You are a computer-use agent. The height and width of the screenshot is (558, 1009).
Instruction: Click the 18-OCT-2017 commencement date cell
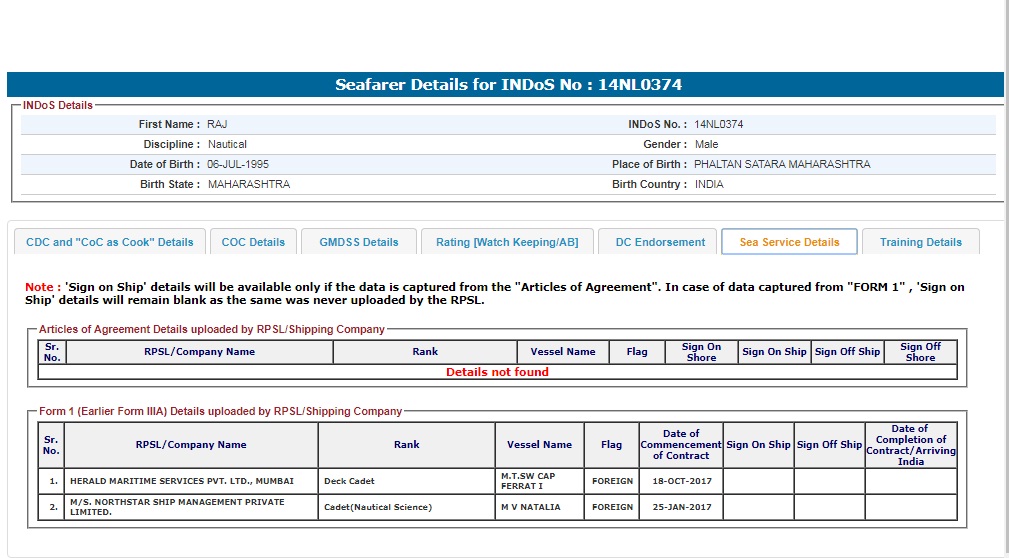(x=680, y=481)
